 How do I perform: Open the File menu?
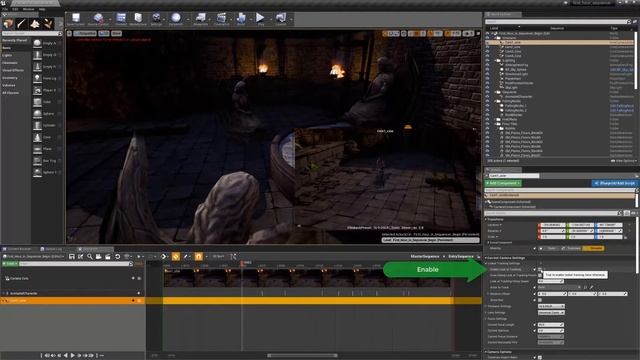point(5,9)
